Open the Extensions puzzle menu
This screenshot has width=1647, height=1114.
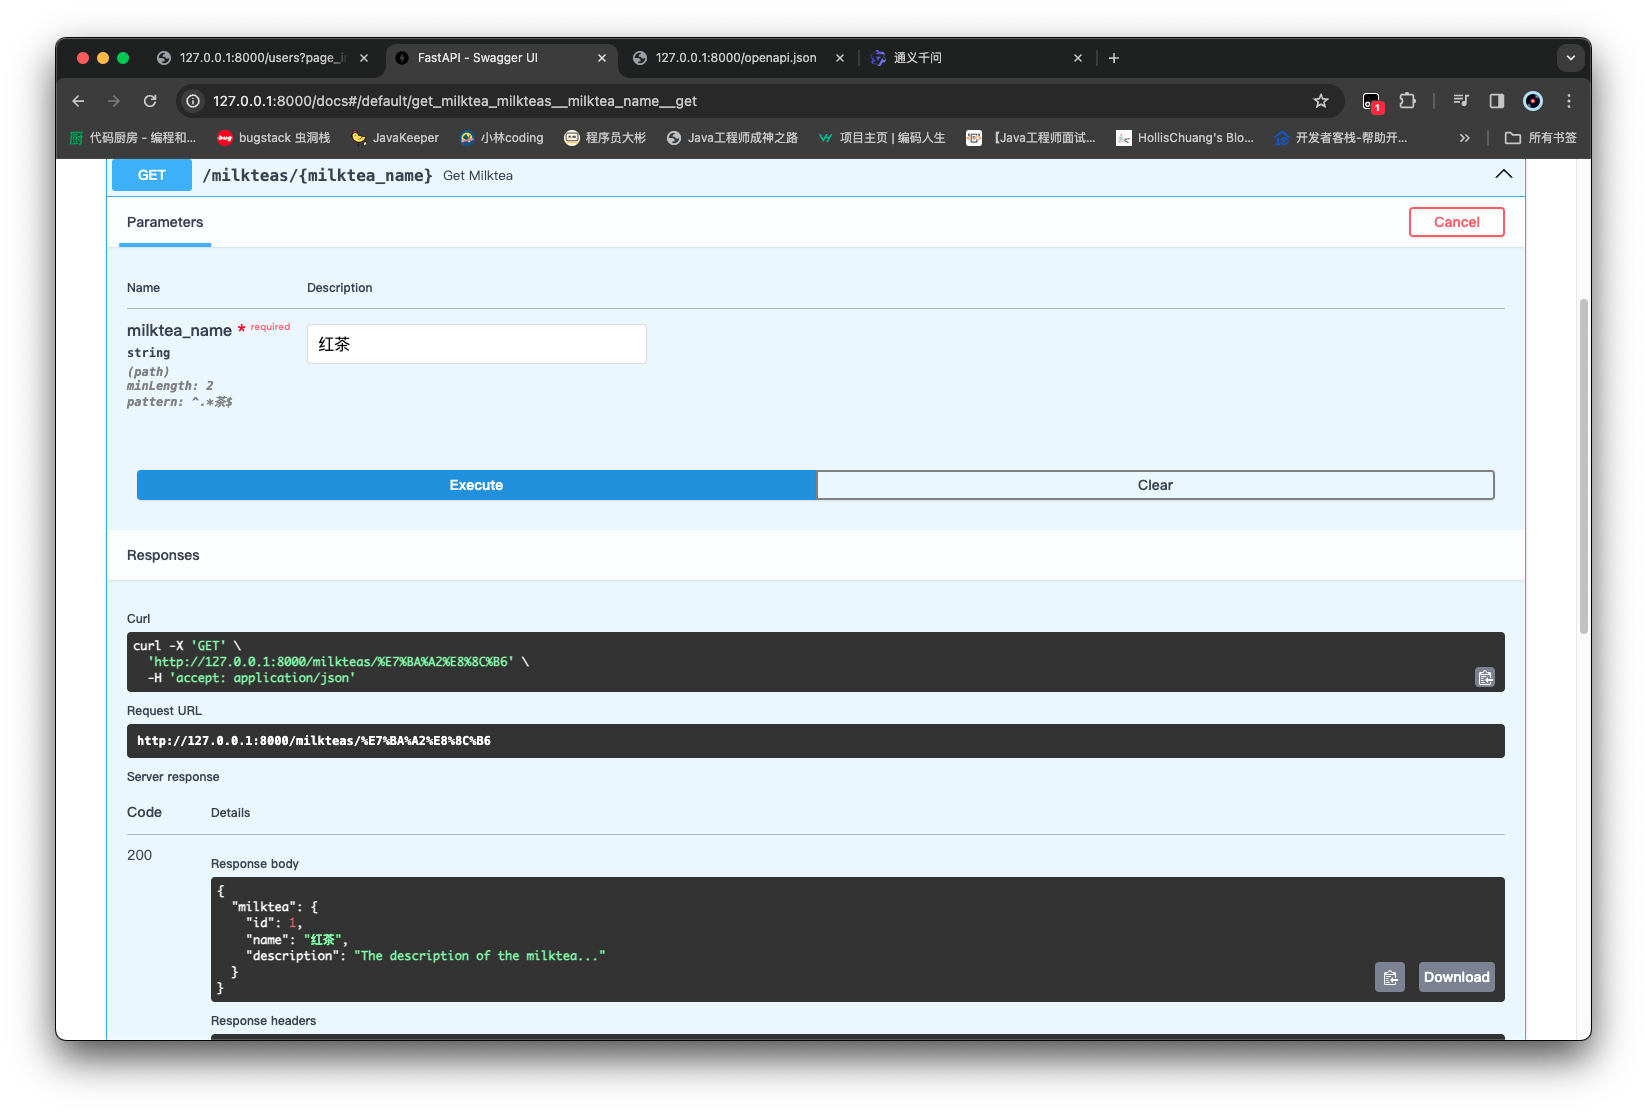pyautogui.click(x=1408, y=101)
